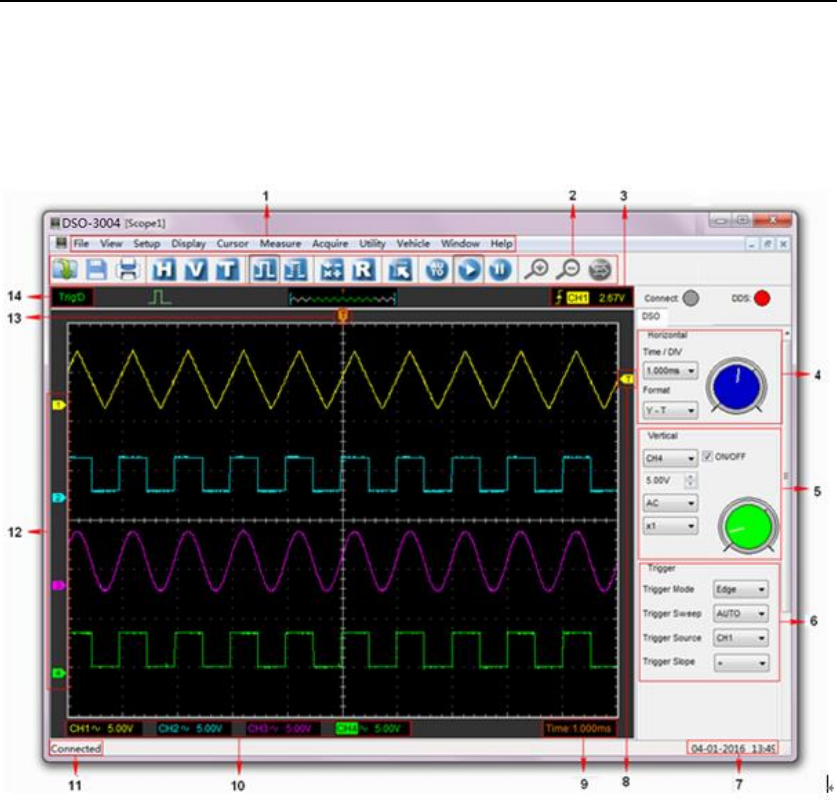Click the math operations toolbar icon

pyautogui.click(x=331, y=270)
